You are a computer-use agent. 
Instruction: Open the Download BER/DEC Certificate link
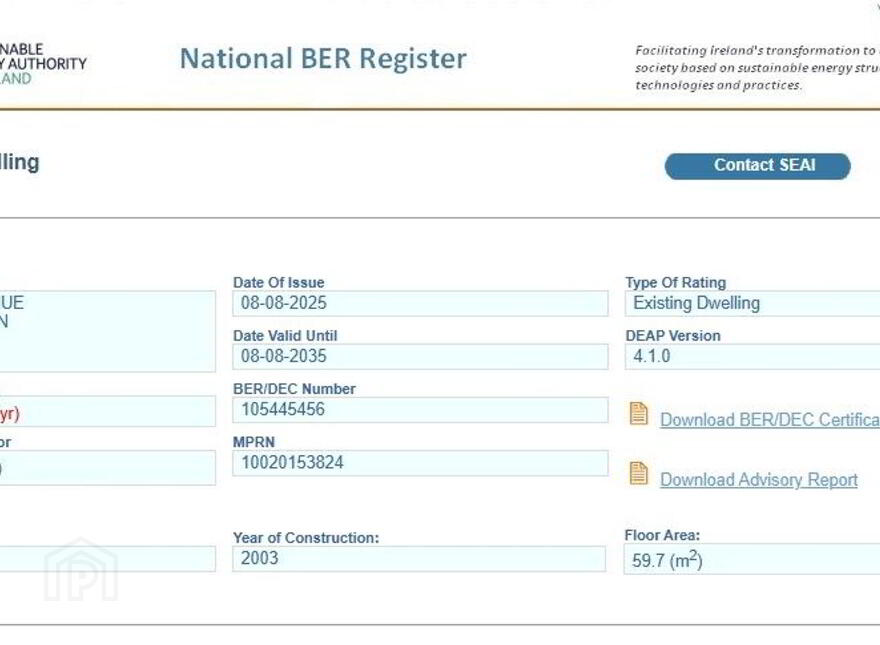click(770, 420)
